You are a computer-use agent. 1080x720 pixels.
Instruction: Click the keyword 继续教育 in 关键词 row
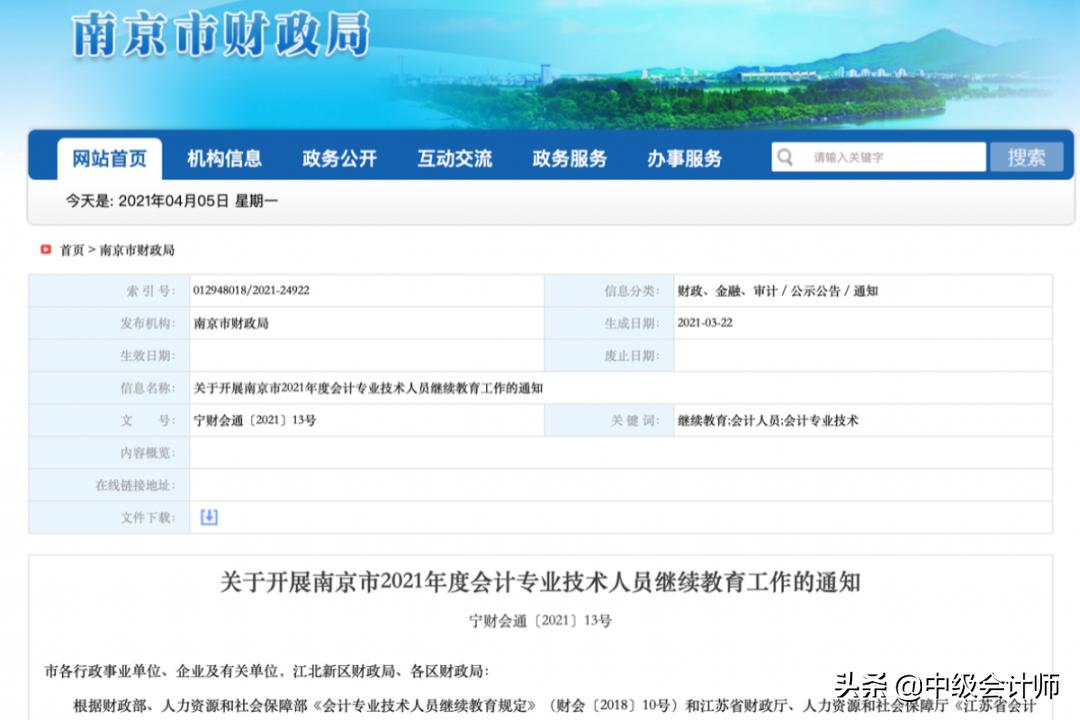coord(703,420)
